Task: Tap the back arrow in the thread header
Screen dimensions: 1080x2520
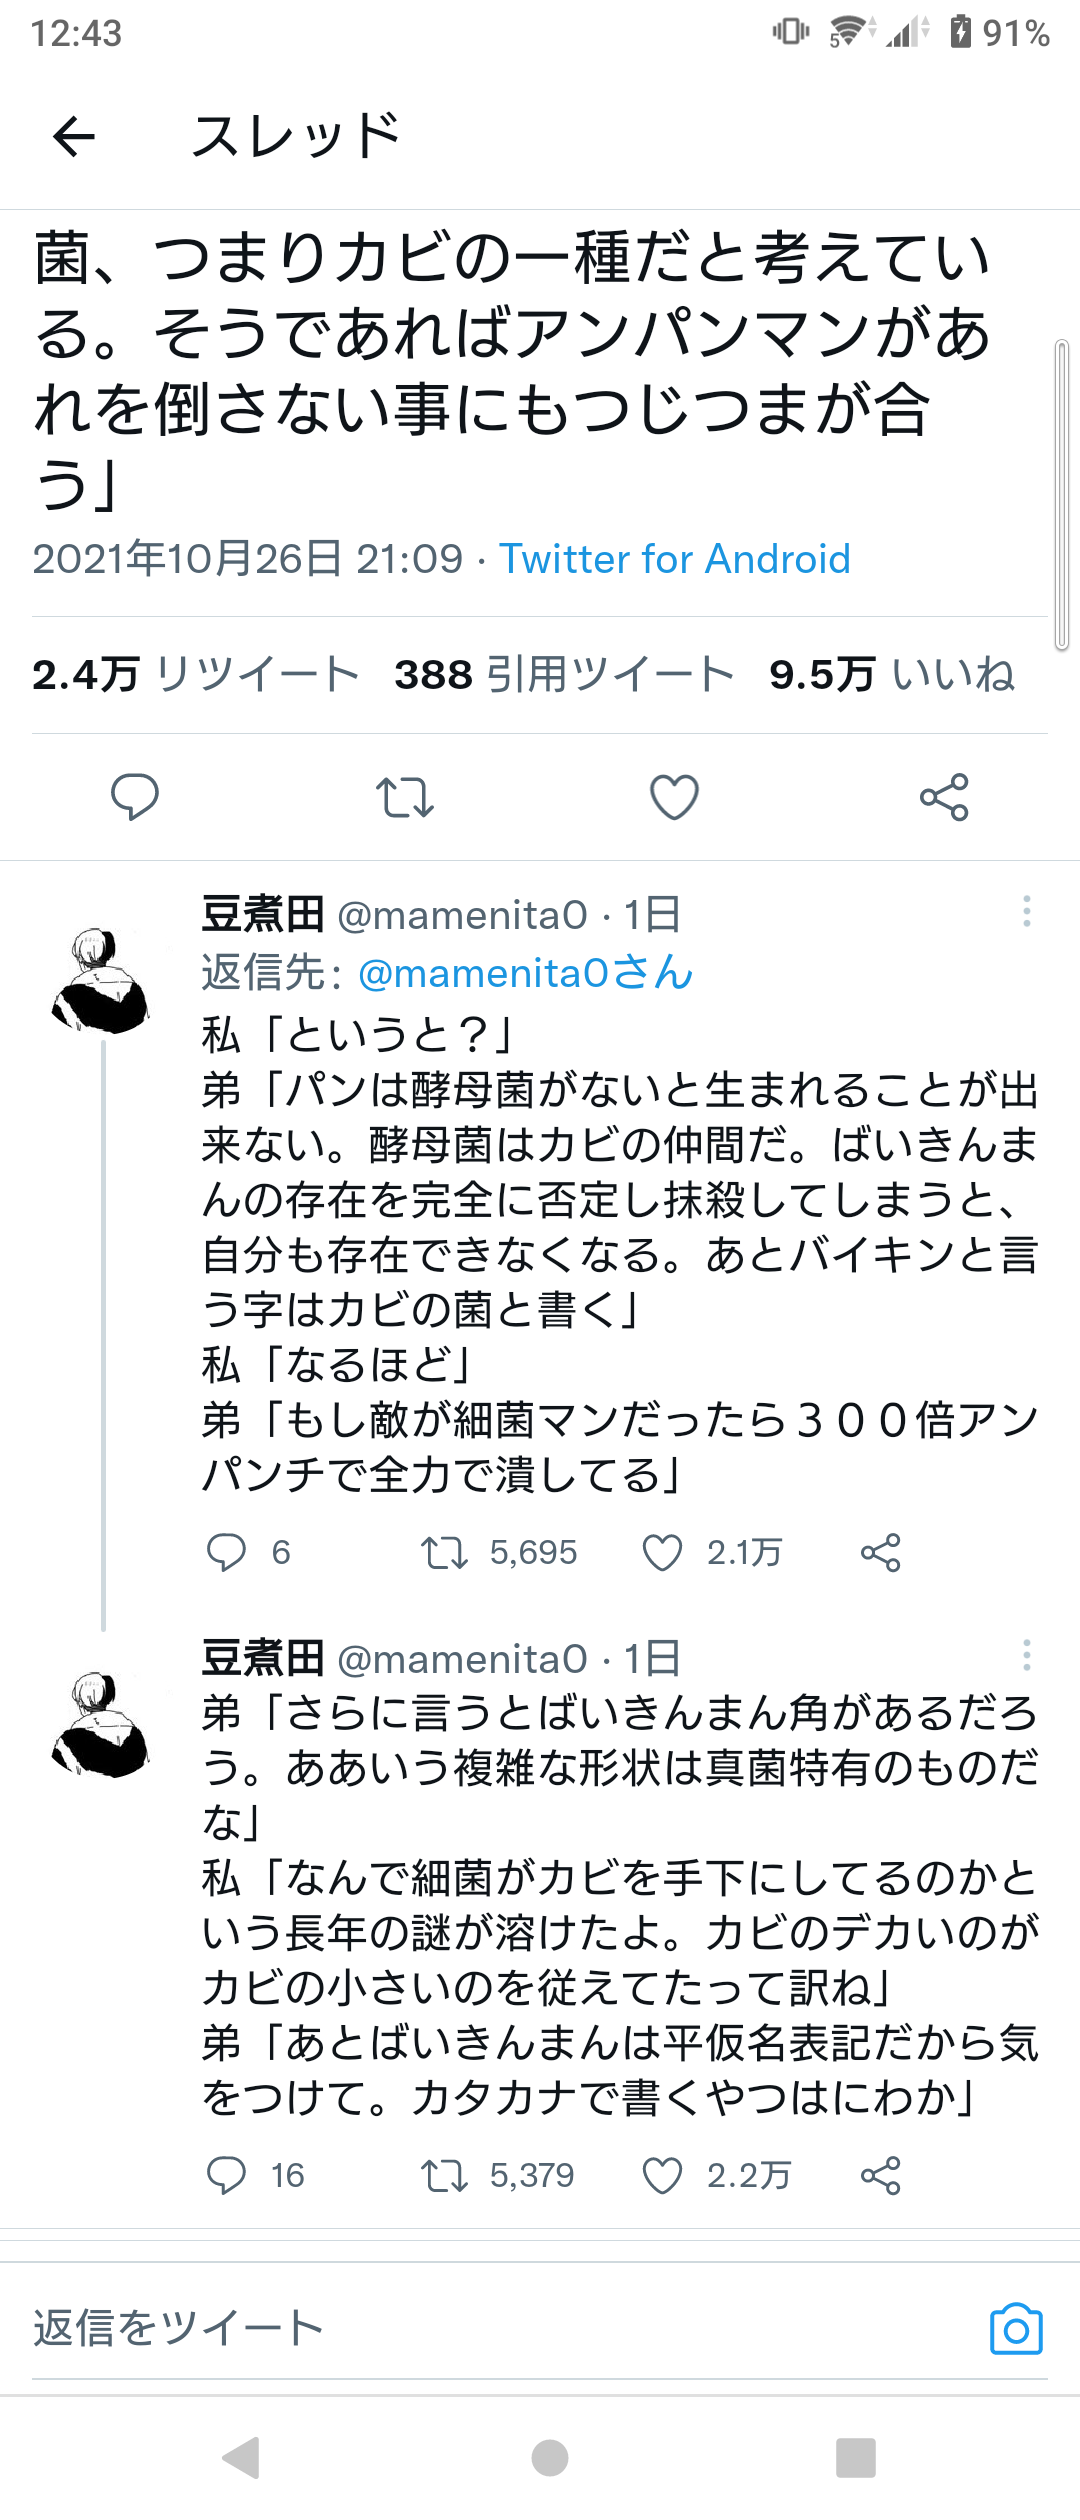Action: [x=74, y=136]
